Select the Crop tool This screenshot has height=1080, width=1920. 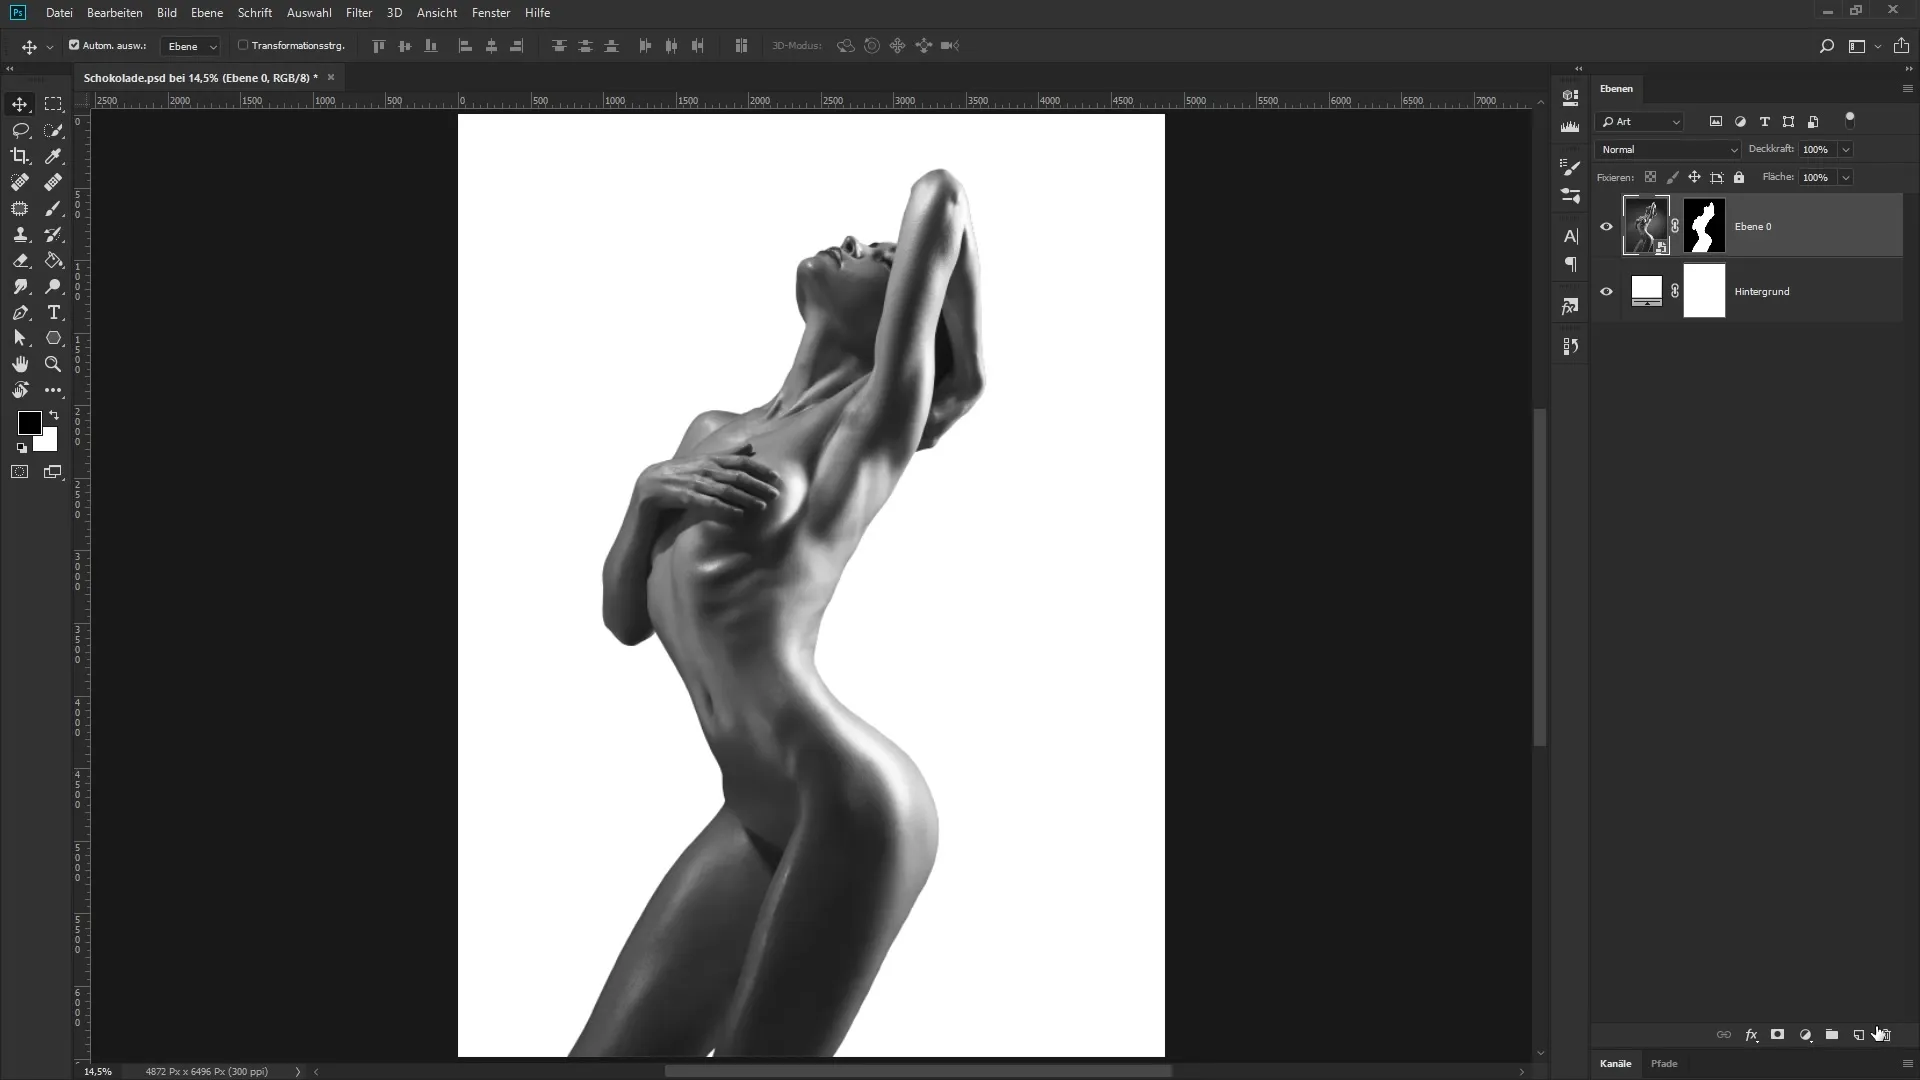pyautogui.click(x=20, y=156)
